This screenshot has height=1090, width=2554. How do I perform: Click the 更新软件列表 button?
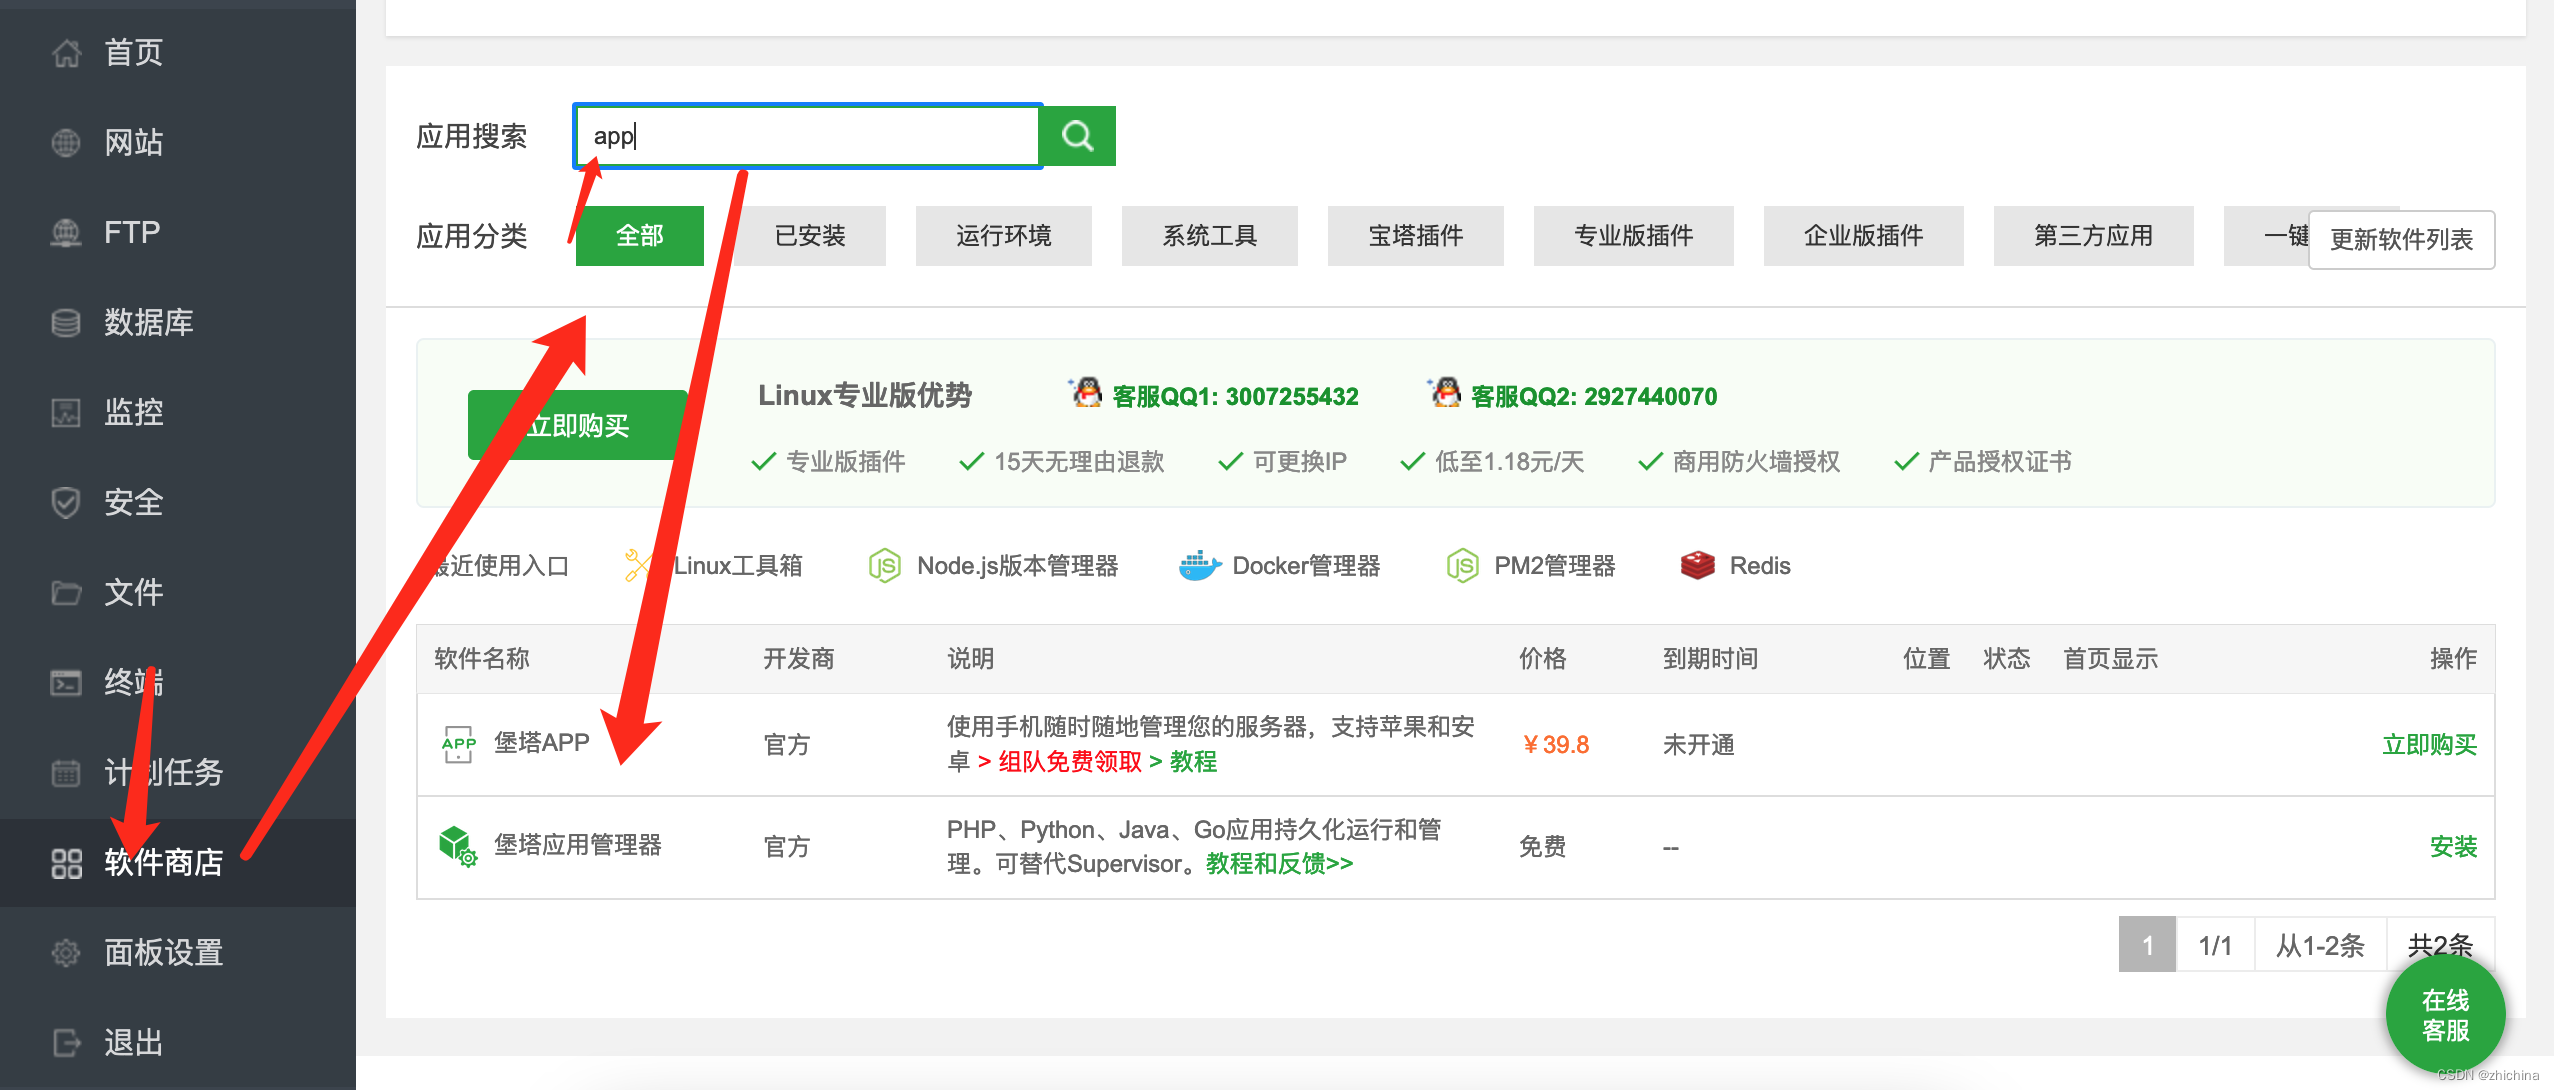tap(2401, 240)
